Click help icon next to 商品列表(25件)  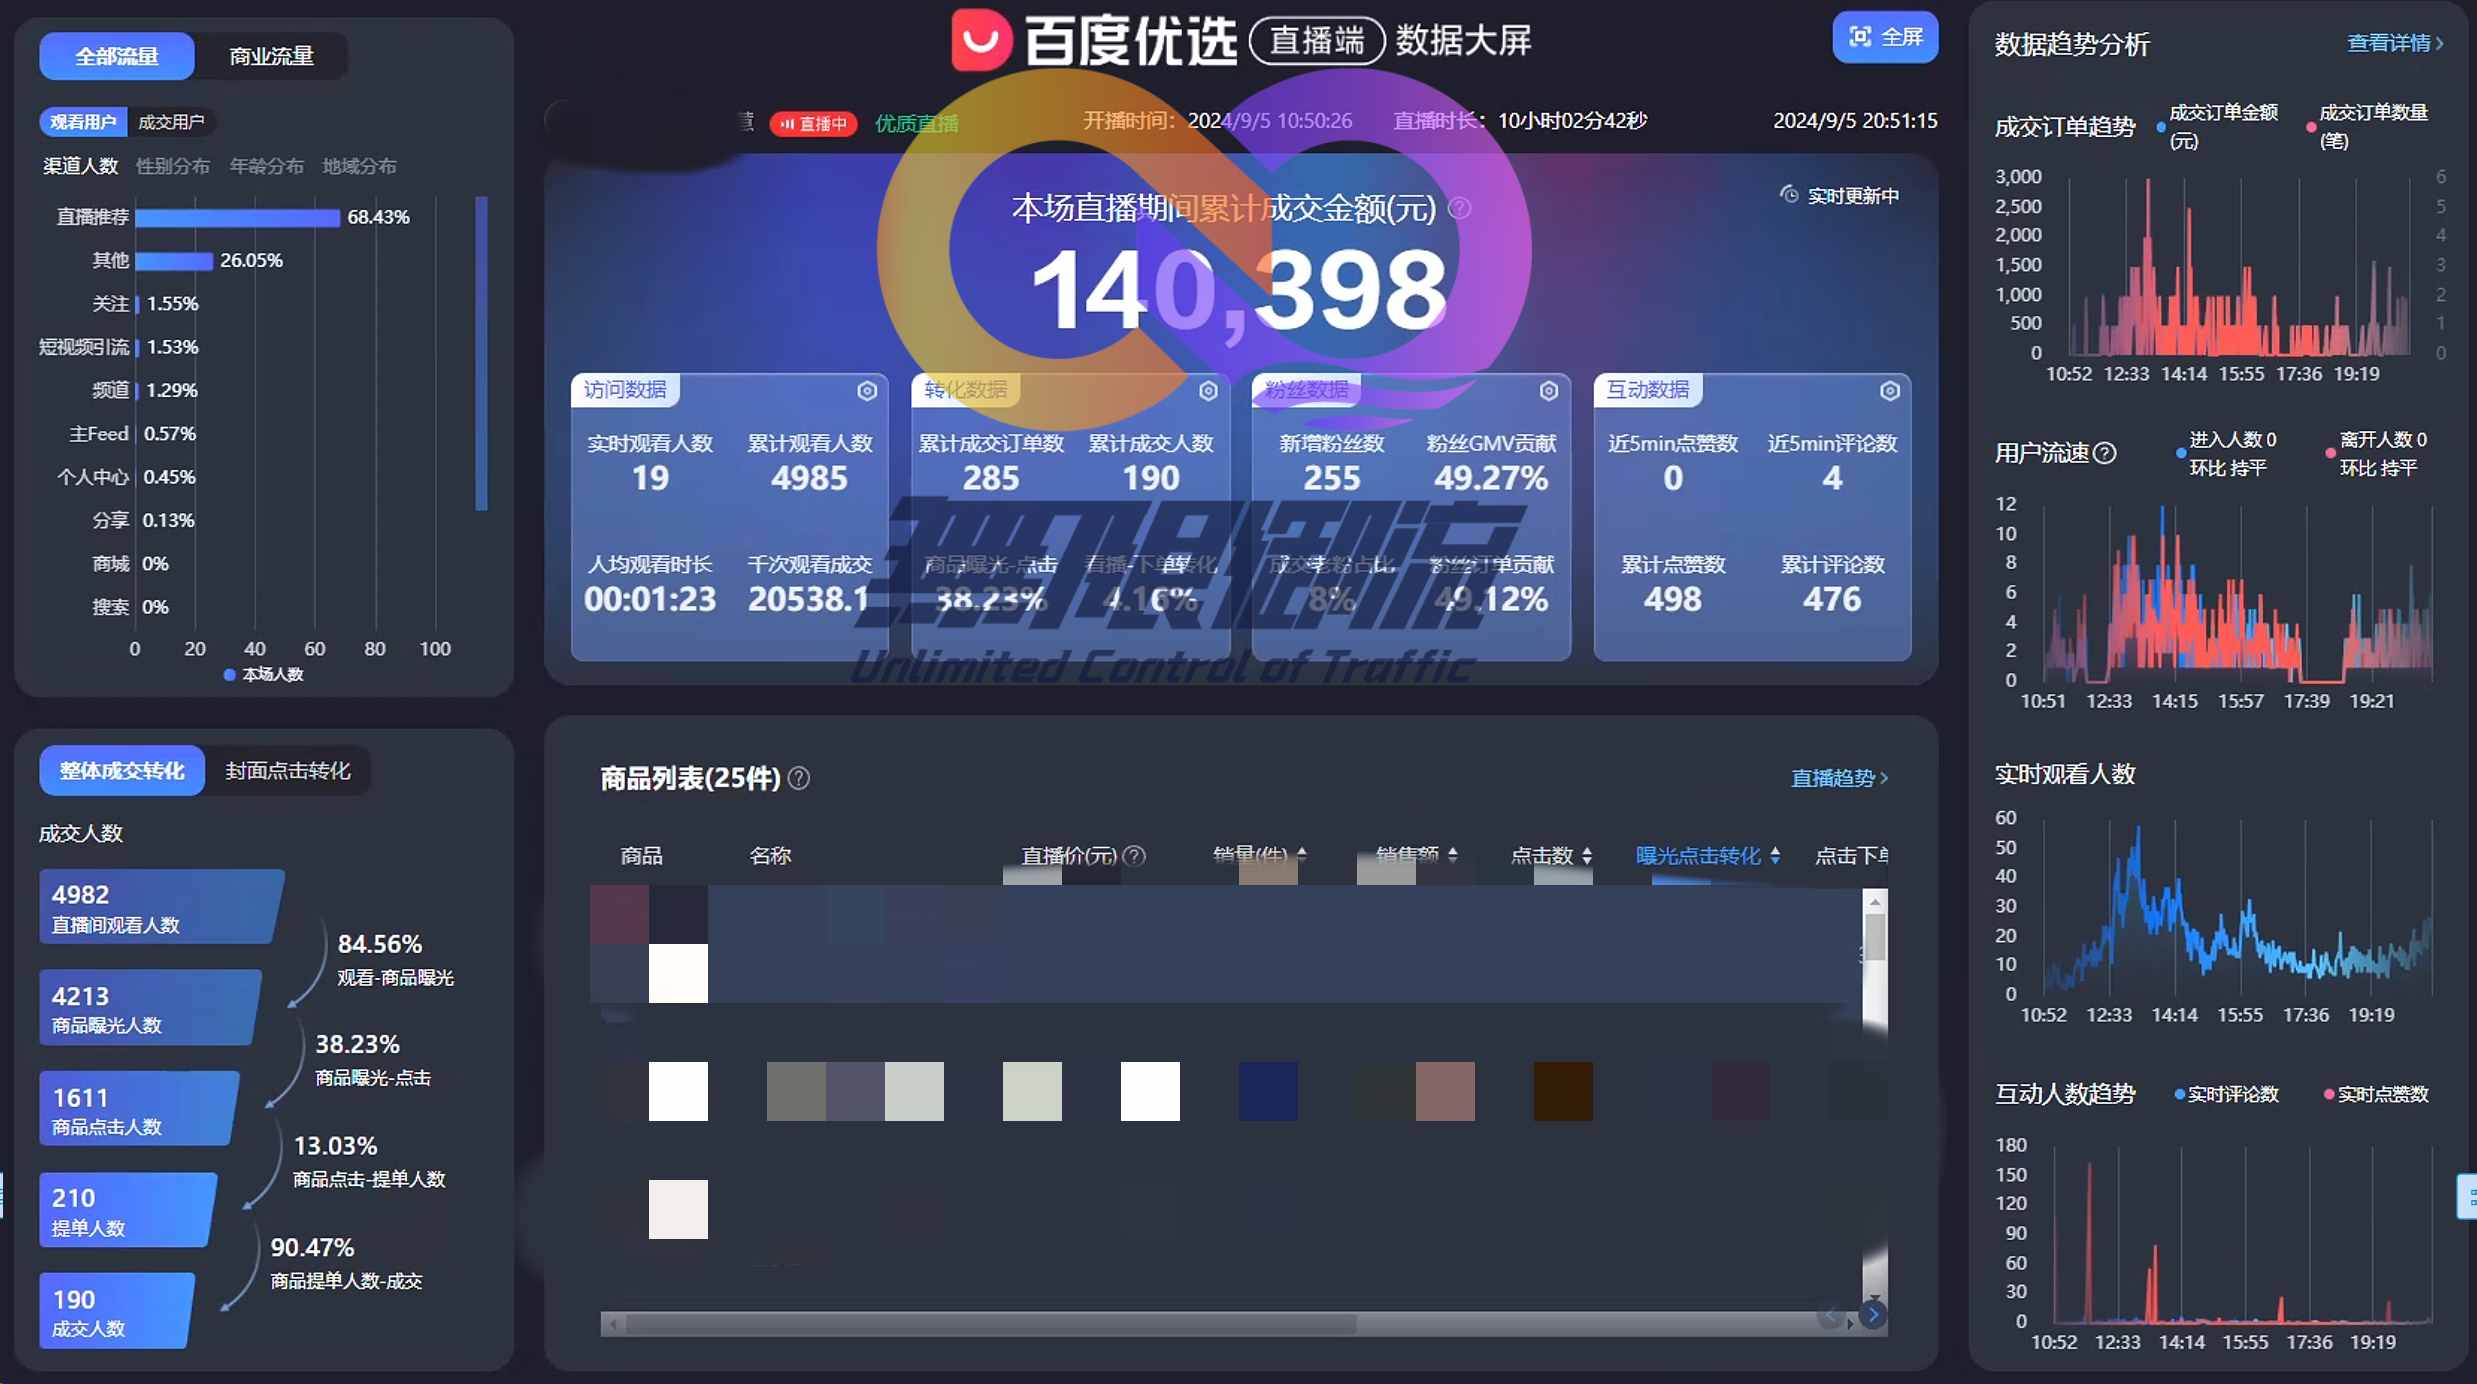pyautogui.click(x=799, y=778)
